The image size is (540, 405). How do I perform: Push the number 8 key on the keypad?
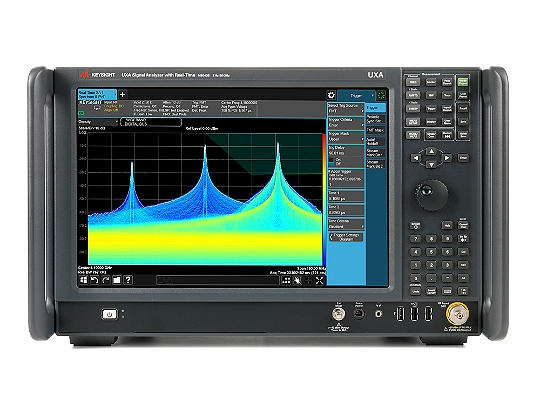pos(431,238)
